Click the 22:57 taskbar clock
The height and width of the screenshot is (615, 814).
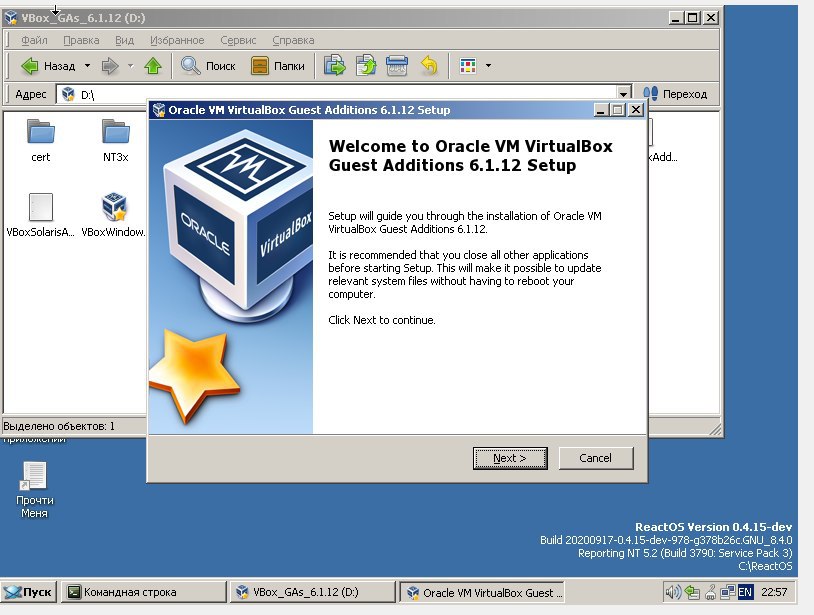(774, 592)
